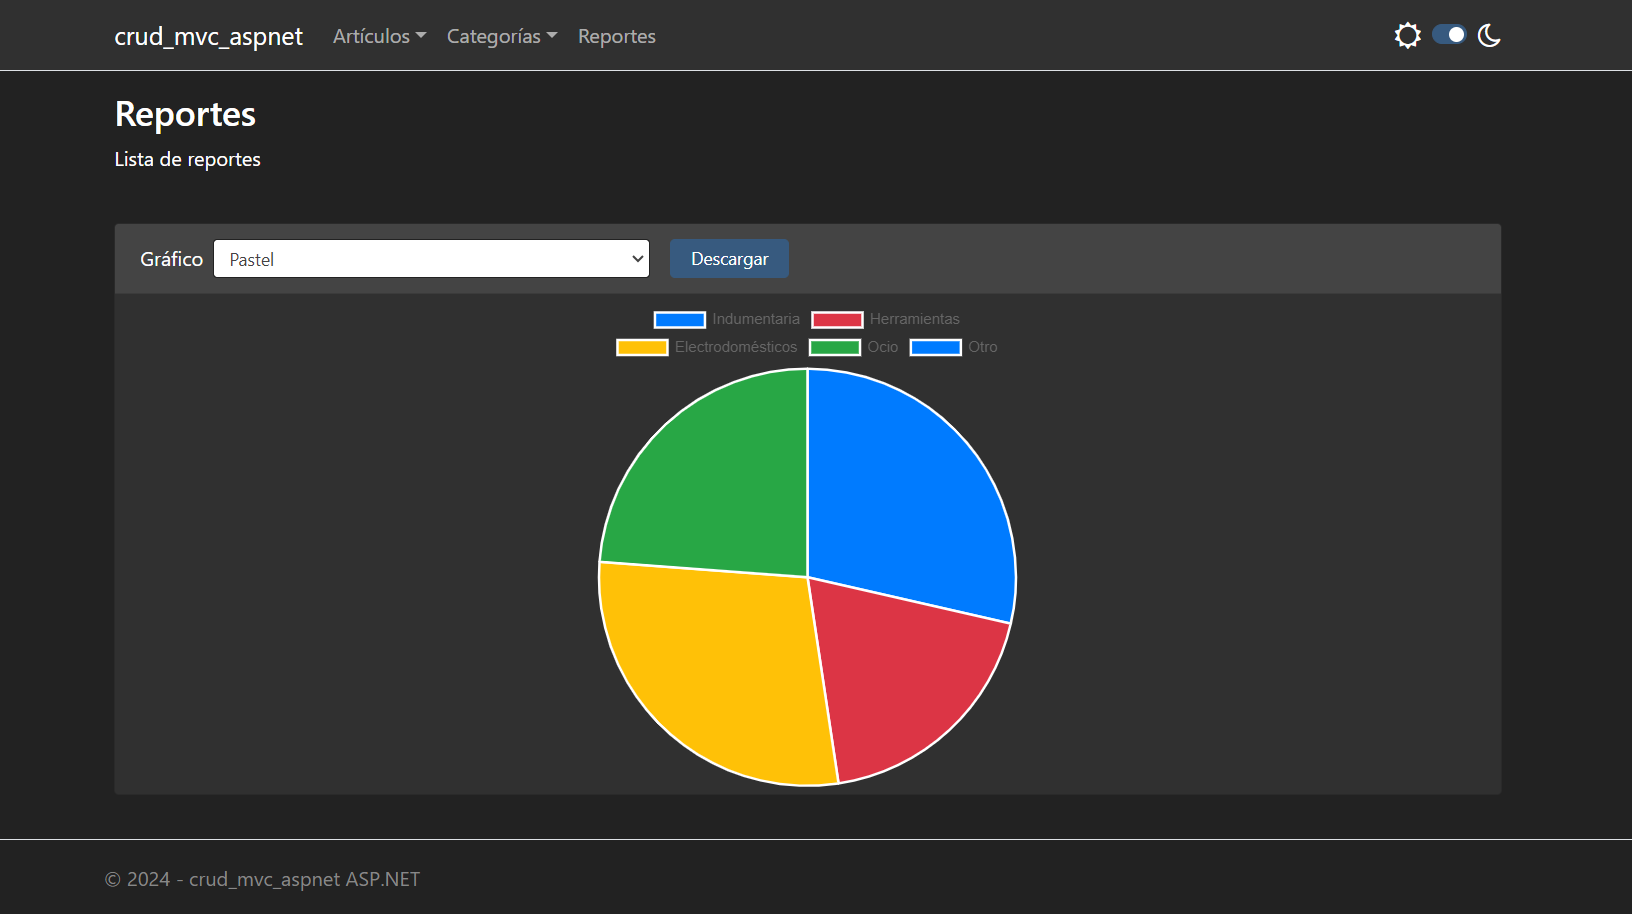This screenshot has width=1632, height=914.
Task: Click the sun light-mode icon
Action: [1407, 36]
